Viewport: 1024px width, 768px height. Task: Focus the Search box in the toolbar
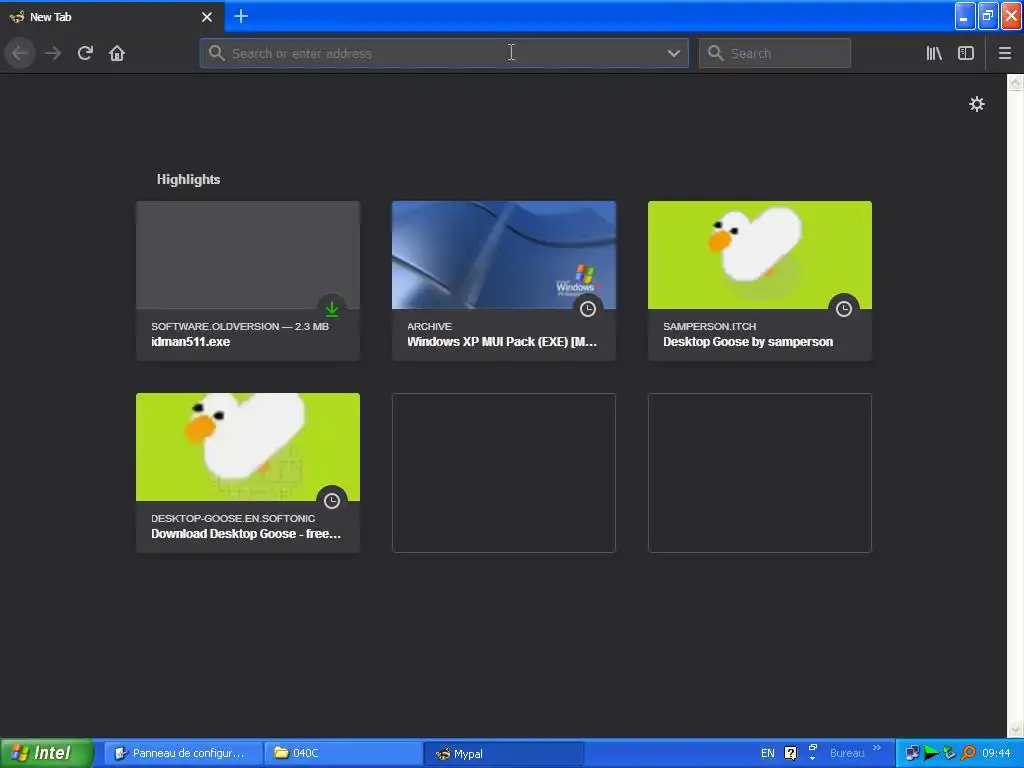pos(775,53)
